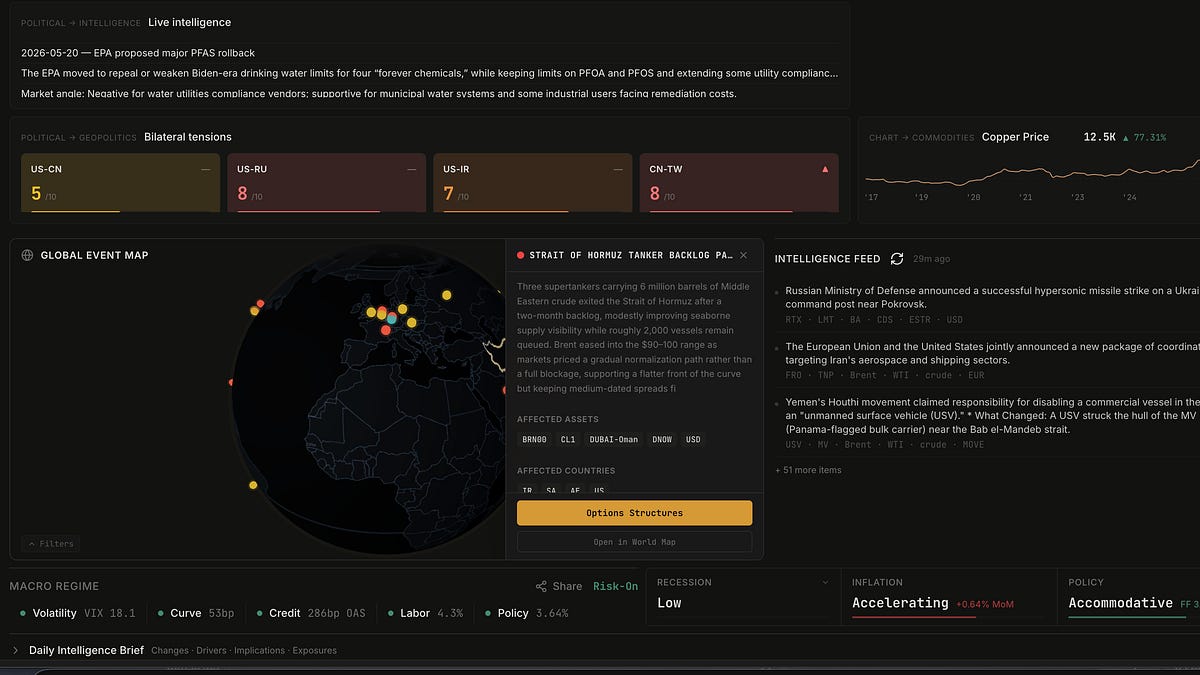
Task: Click the TNP ticker tag in the feed
Action: [825, 375]
